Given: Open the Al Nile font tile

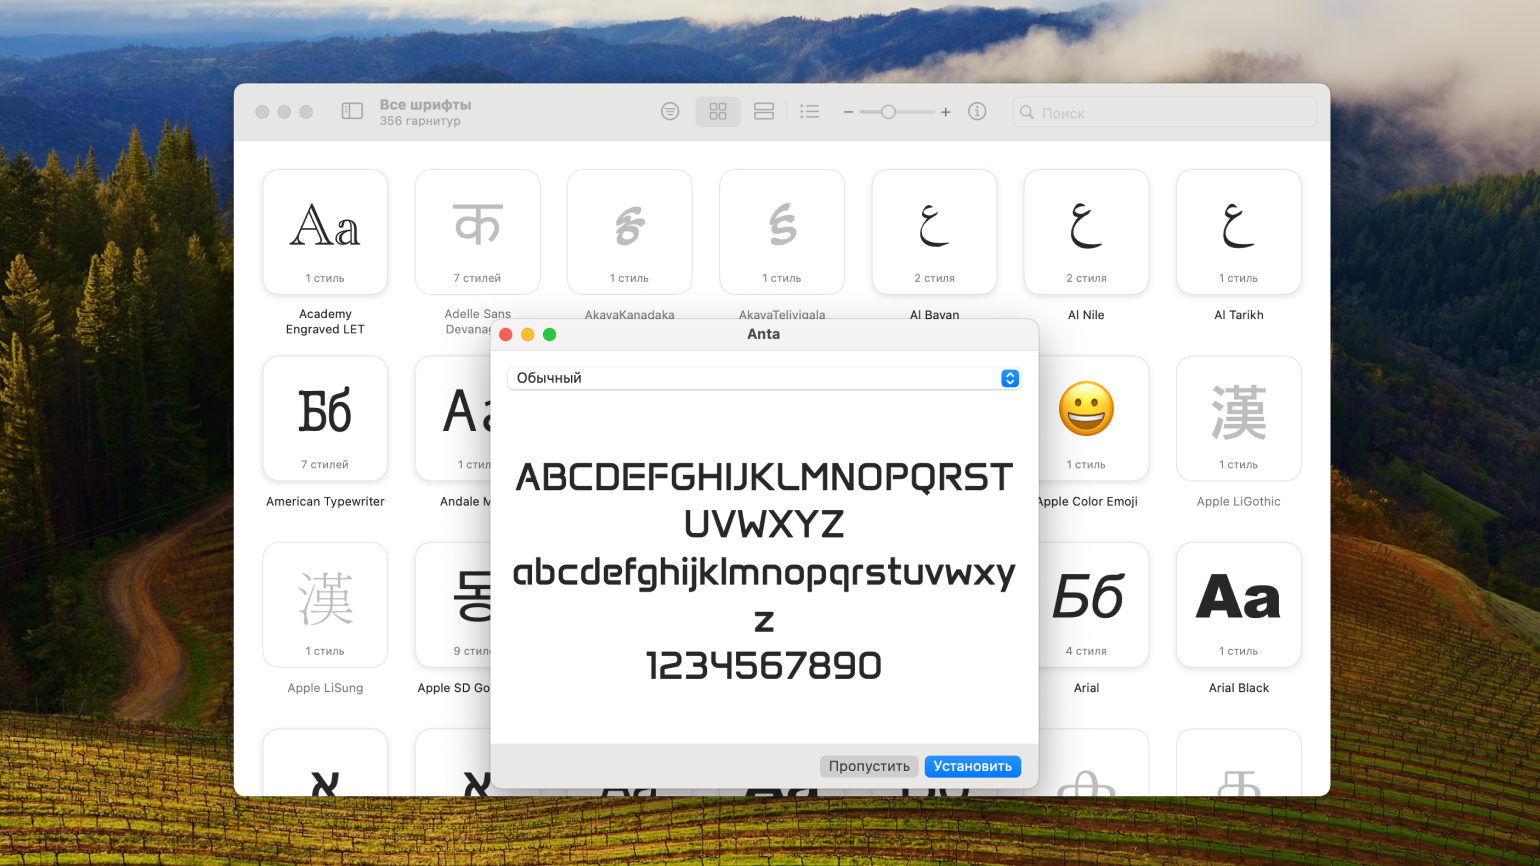Looking at the screenshot, I should 1086,233.
